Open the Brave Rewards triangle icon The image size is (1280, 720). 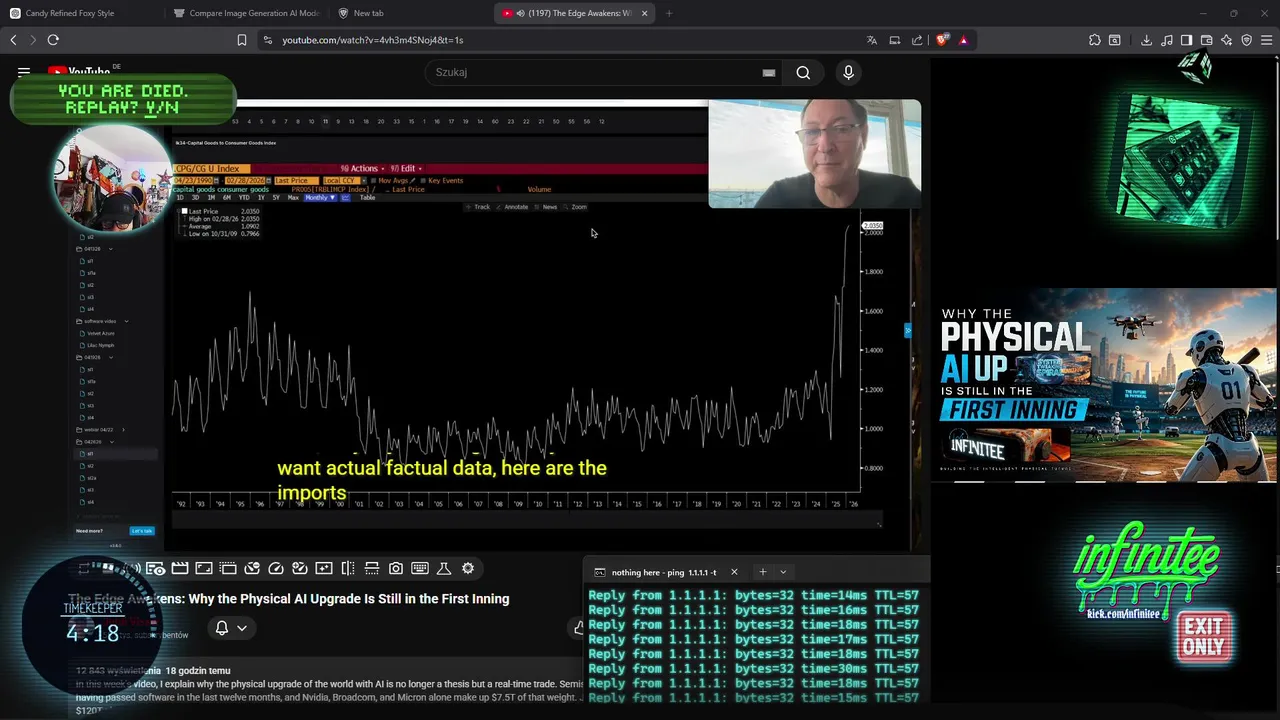[x=963, y=40]
